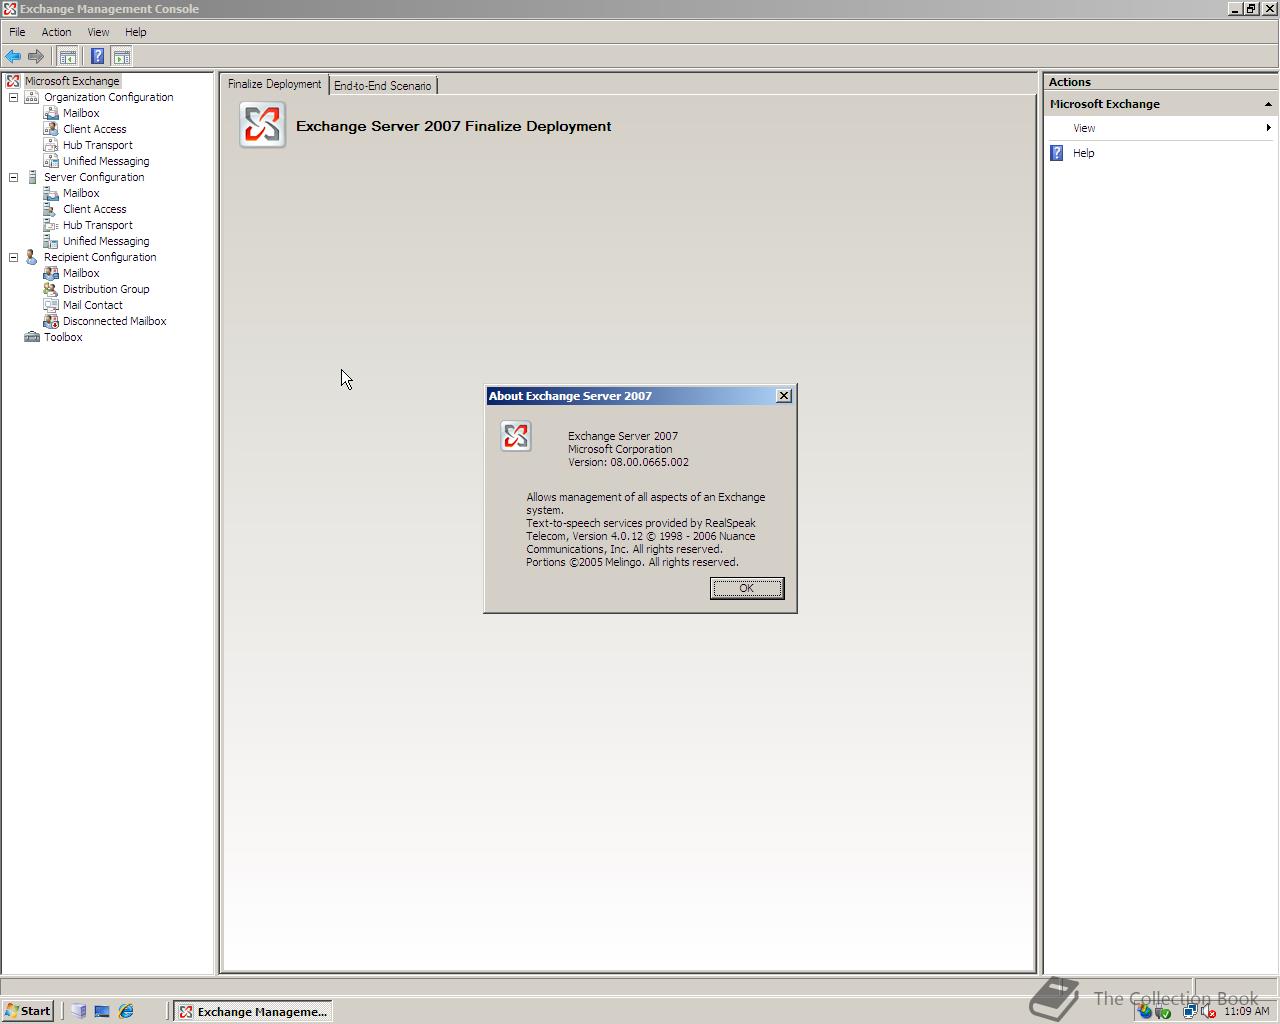
Task: Open Mailbox under Recipient Configuration
Action: tap(81, 273)
